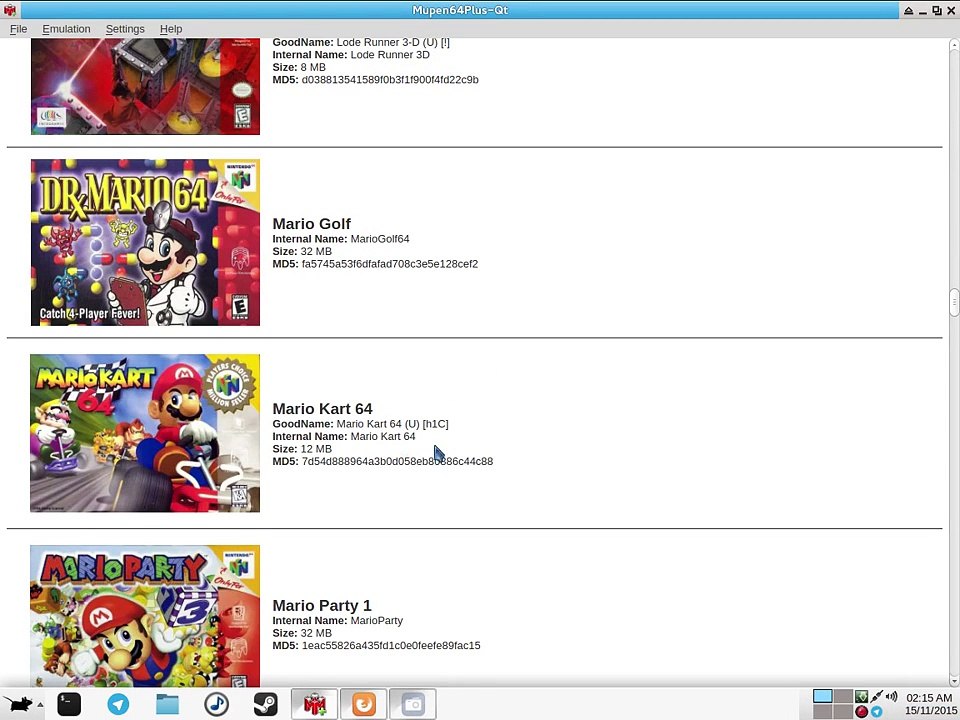Click the small Telegram tray icon
This screenshot has width=960, height=720.
[877, 711]
